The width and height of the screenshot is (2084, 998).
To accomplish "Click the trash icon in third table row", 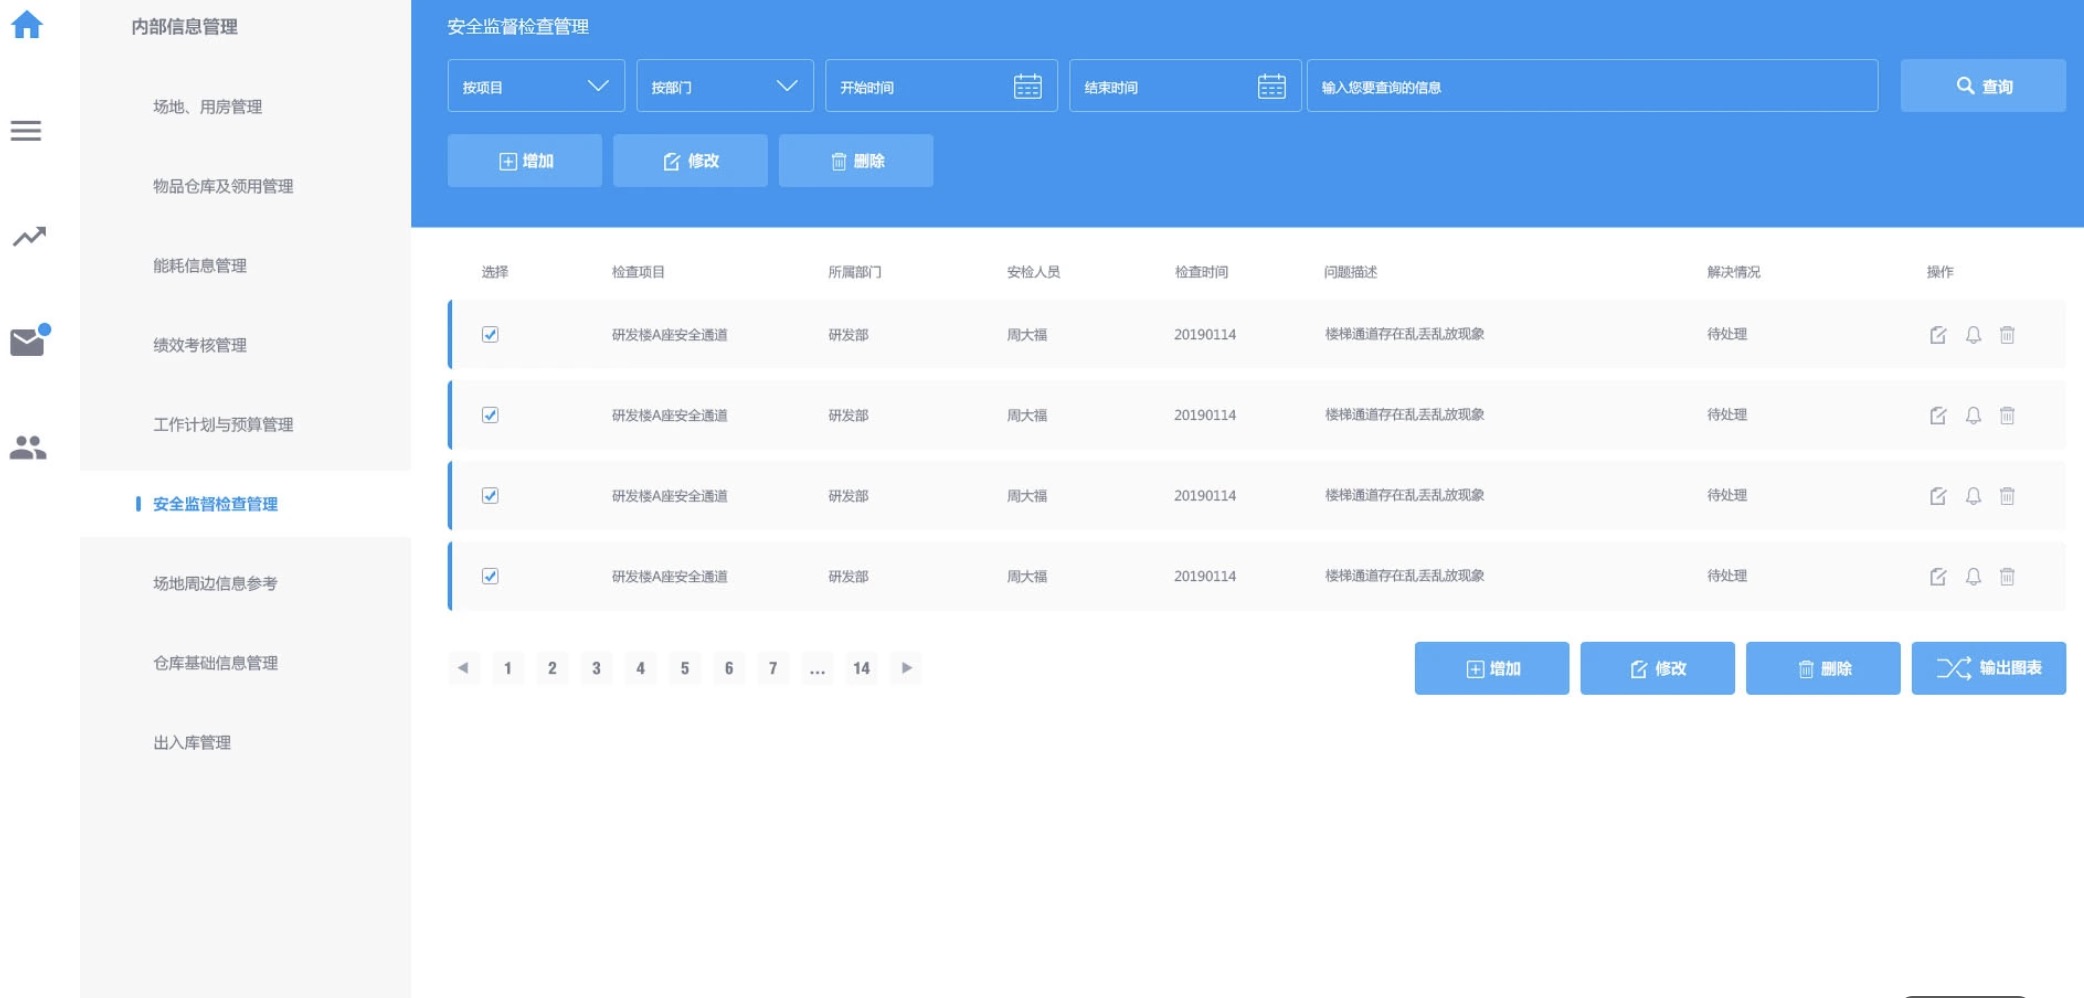I will point(2007,496).
